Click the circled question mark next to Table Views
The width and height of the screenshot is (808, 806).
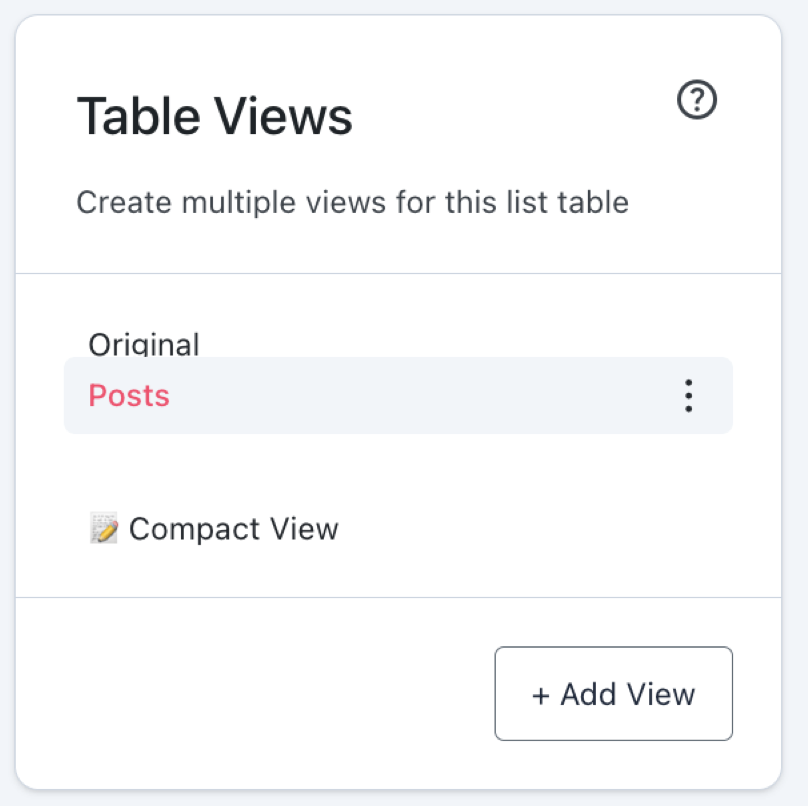(697, 100)
